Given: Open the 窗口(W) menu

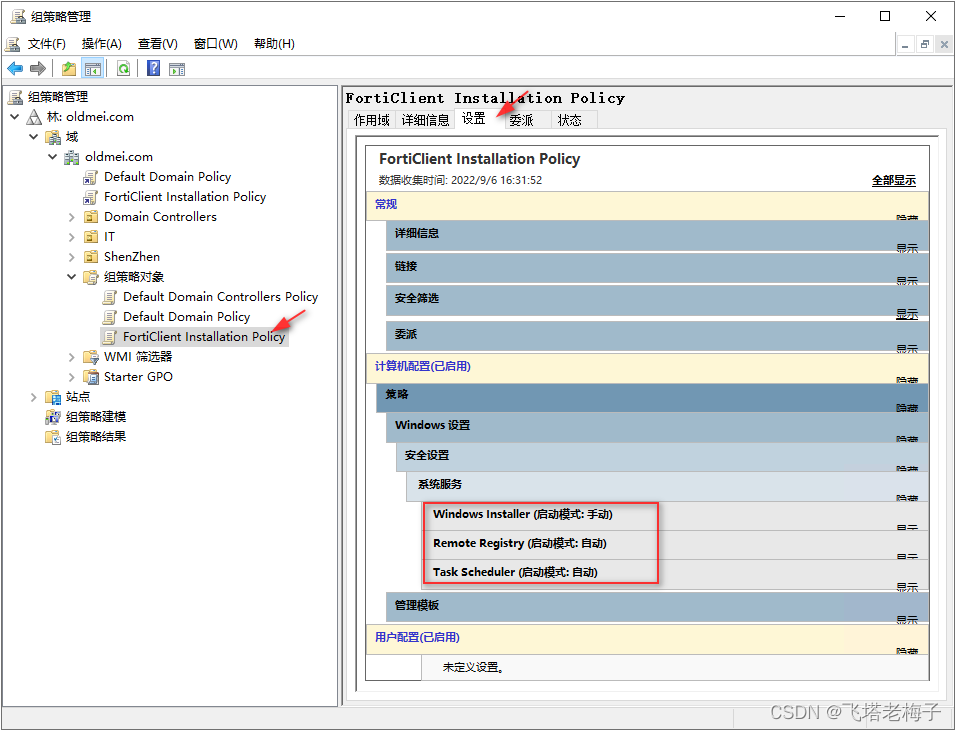Looking at the screenshot, I should 215,44.
